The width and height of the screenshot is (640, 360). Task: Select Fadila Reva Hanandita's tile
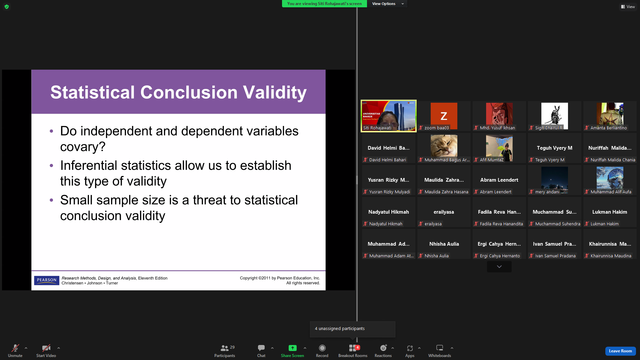499,212
